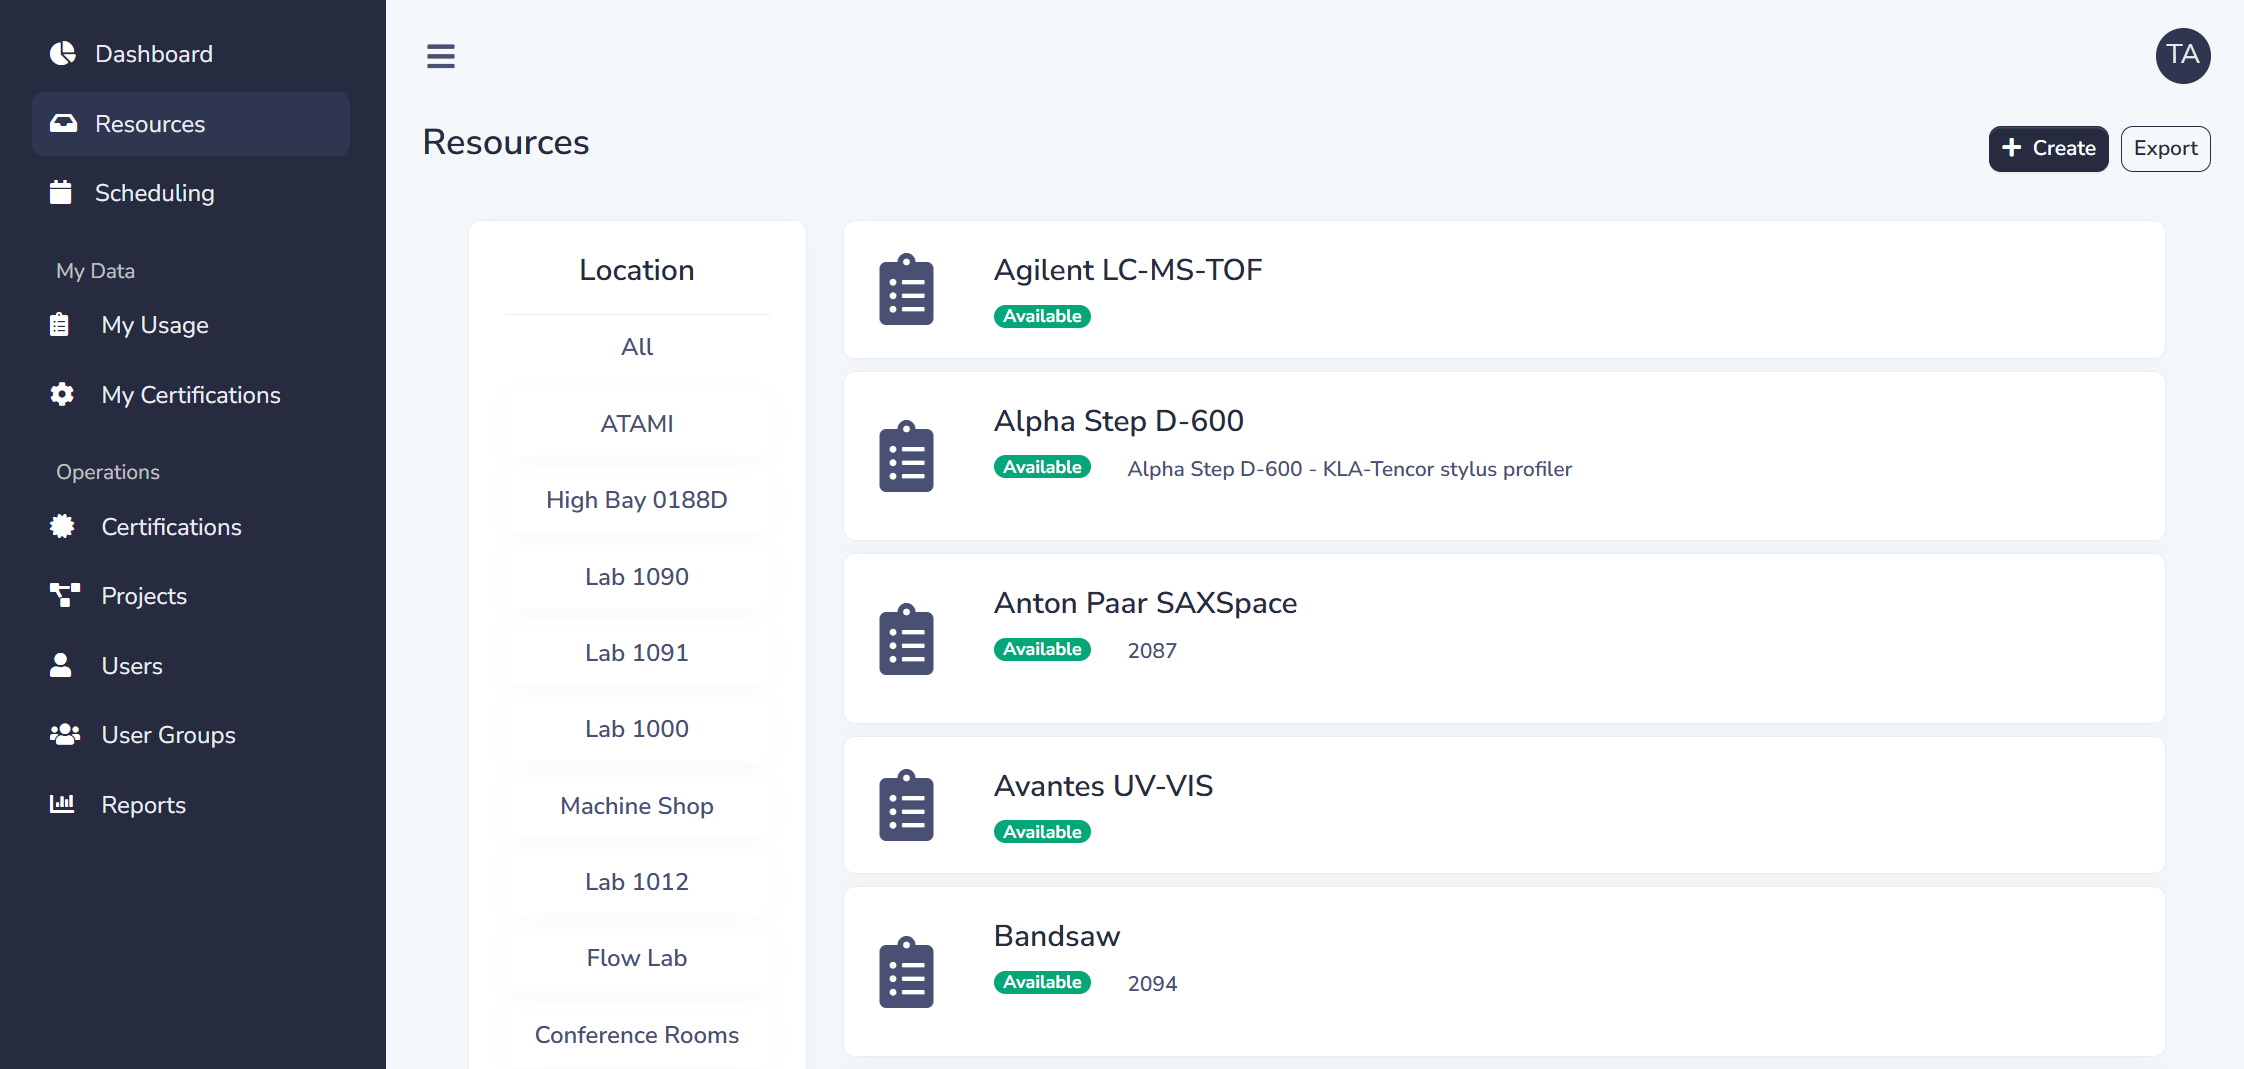2244x1069 pixels.
Task: Click the My Usage clipboard icon
Action: coord(60,324)
